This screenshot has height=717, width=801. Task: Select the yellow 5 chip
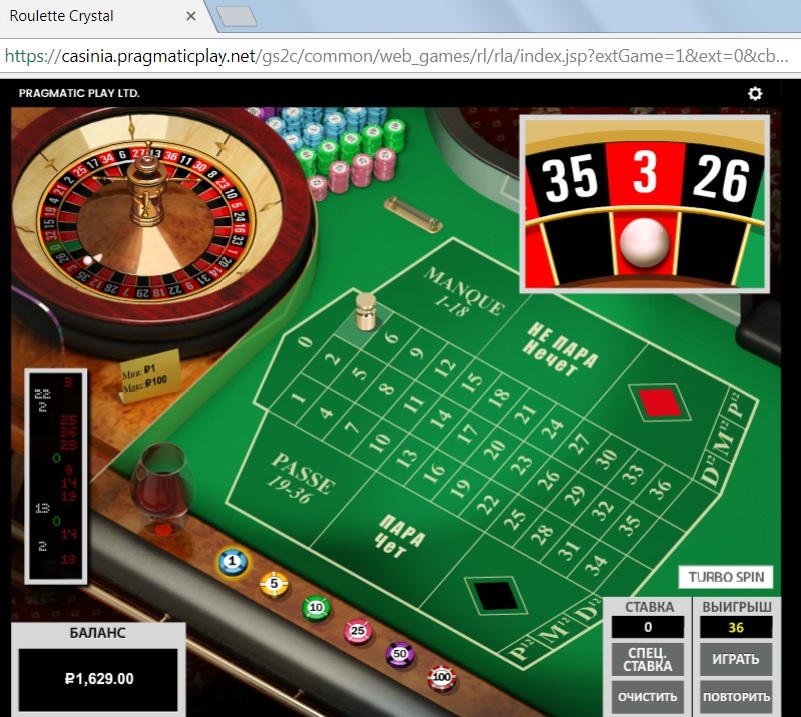click(x=274, y=584)
